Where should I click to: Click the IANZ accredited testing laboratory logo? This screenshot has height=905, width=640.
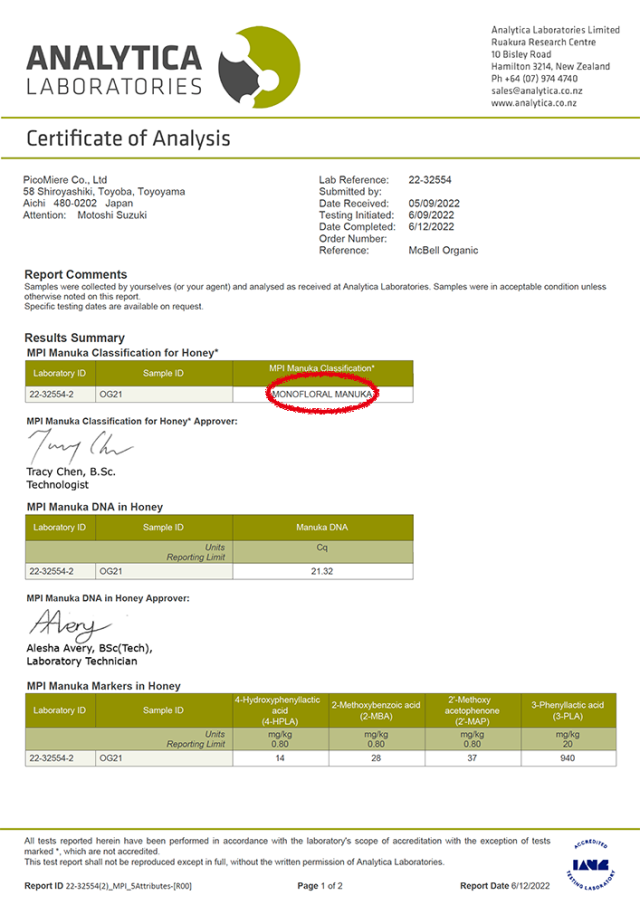tap(591, 865)
